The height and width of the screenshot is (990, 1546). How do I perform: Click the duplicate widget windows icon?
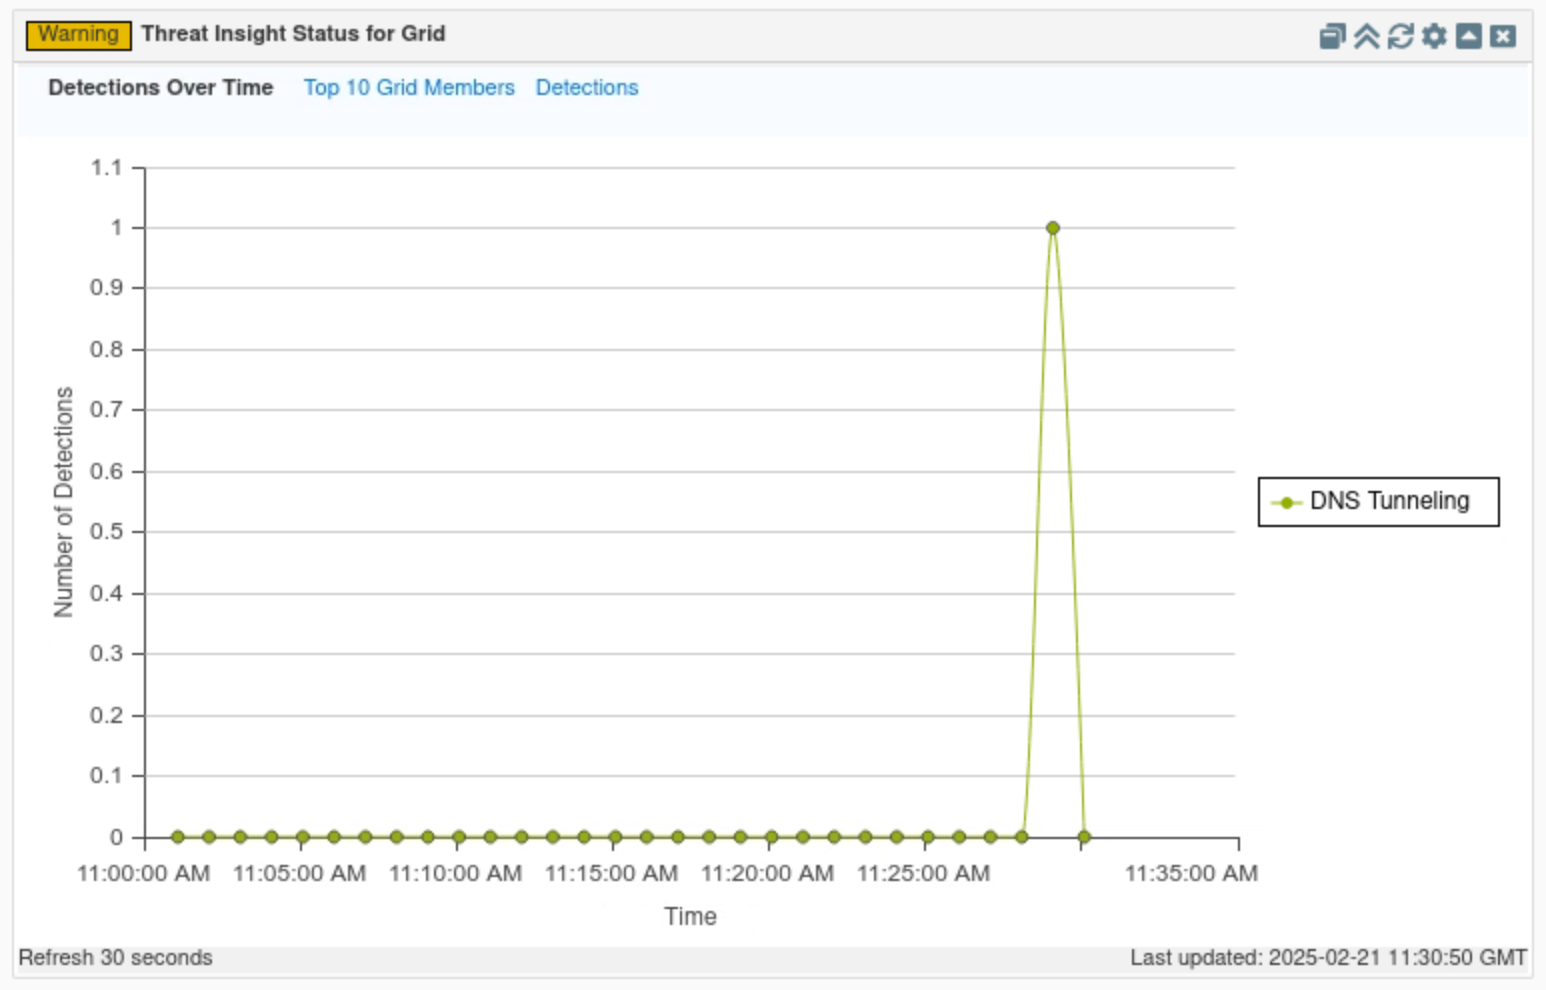click(x=1332, y=37)
